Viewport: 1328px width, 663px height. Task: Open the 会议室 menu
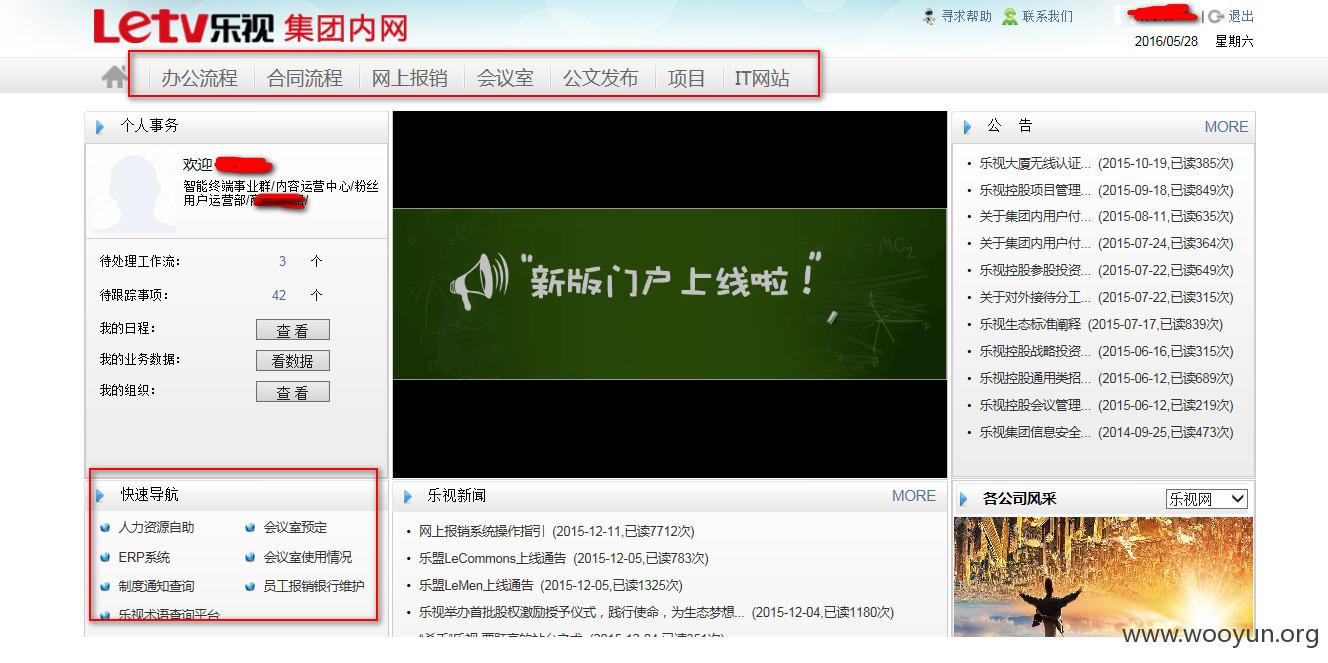505,78
